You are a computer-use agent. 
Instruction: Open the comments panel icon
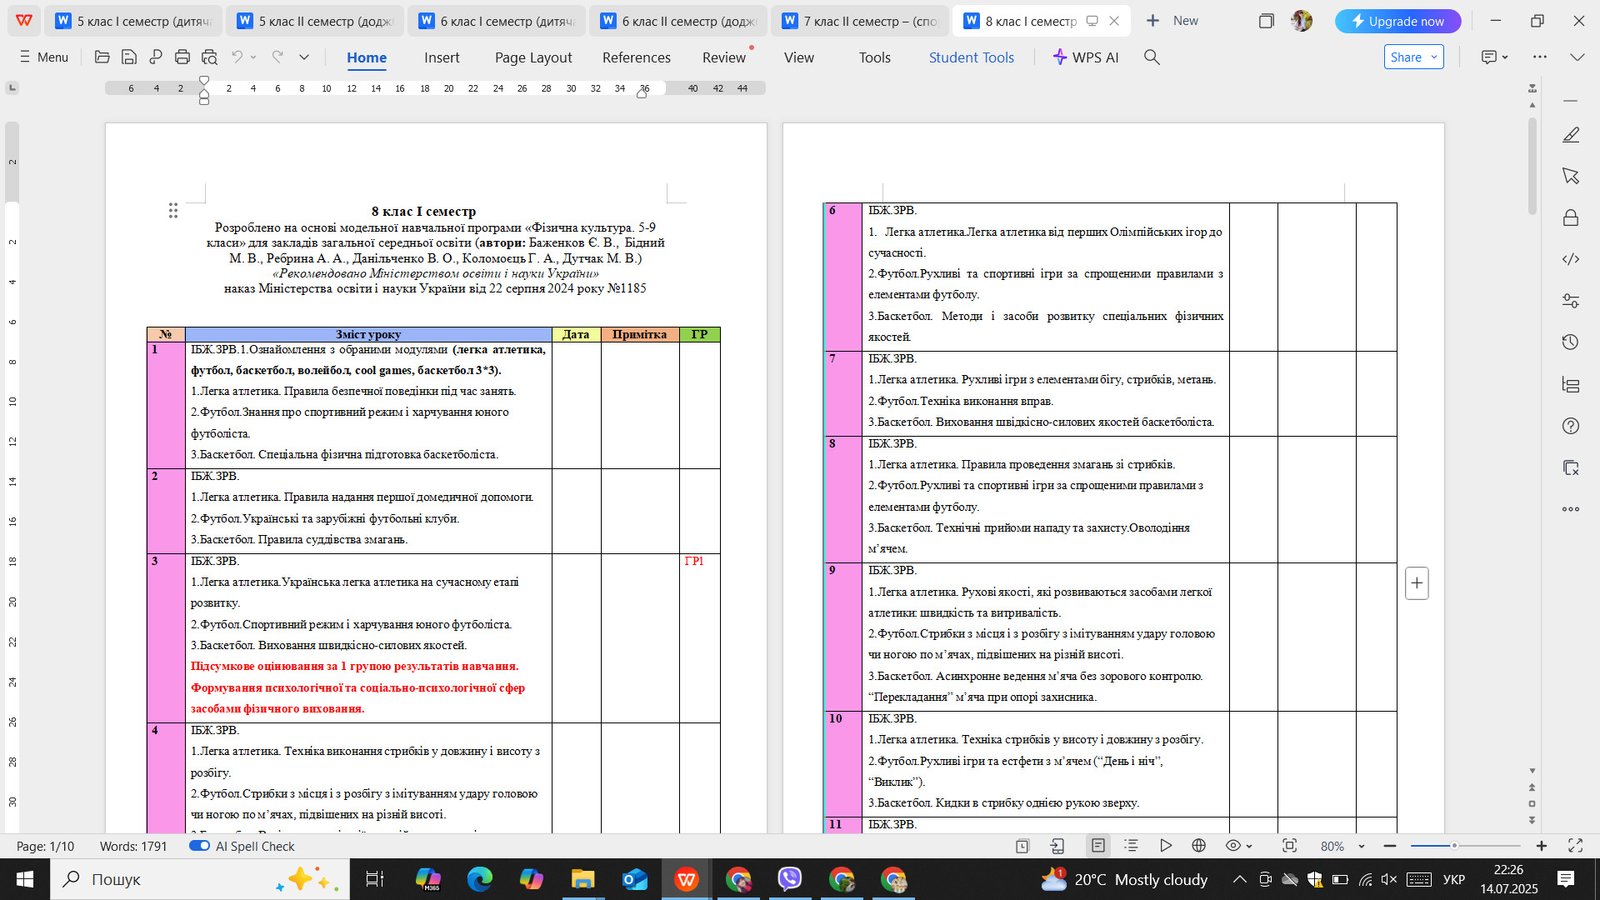coord(1489,57)
